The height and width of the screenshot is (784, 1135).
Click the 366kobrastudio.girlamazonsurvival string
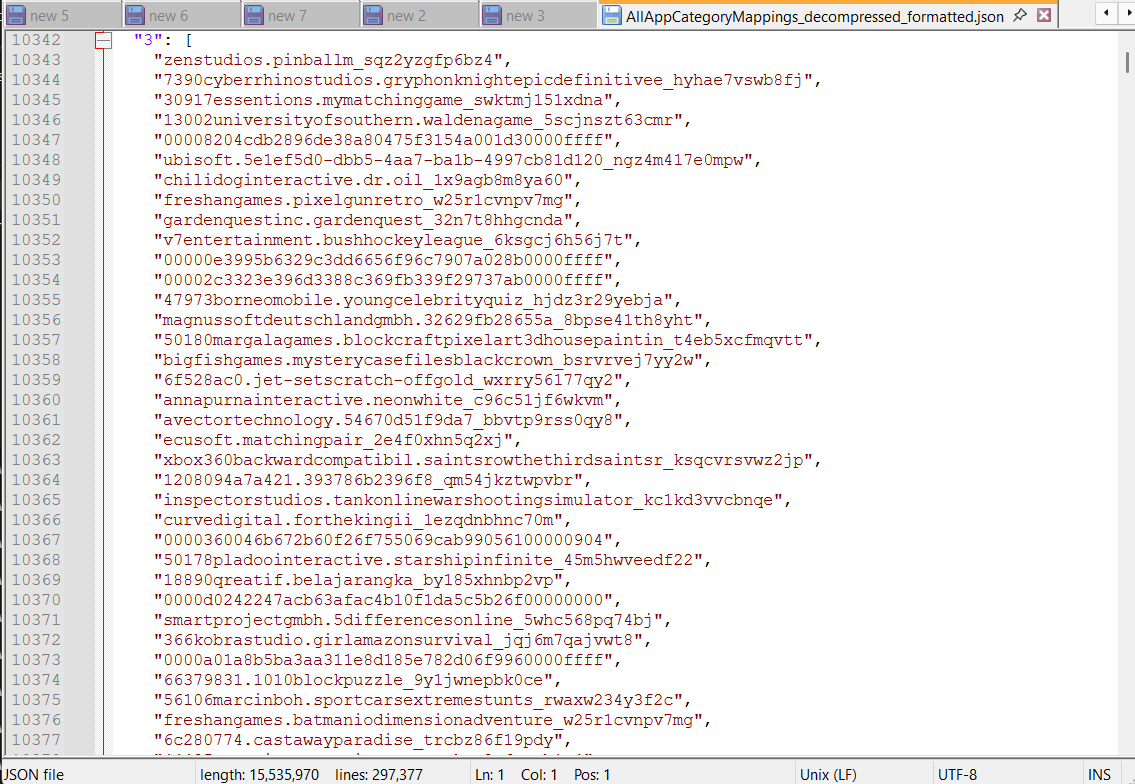(398, 640)
